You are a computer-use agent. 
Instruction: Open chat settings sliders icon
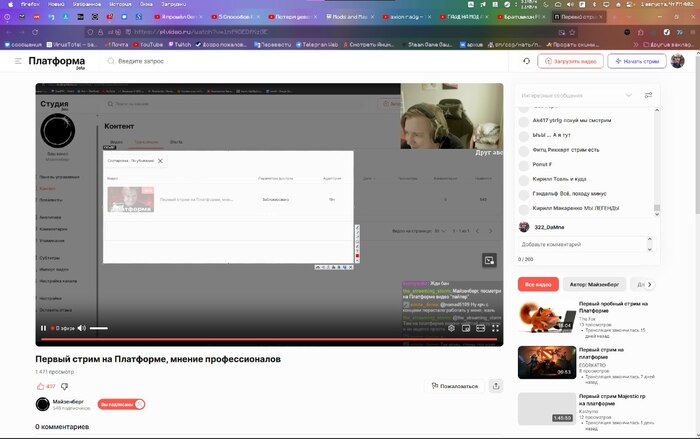coord(648,95)
